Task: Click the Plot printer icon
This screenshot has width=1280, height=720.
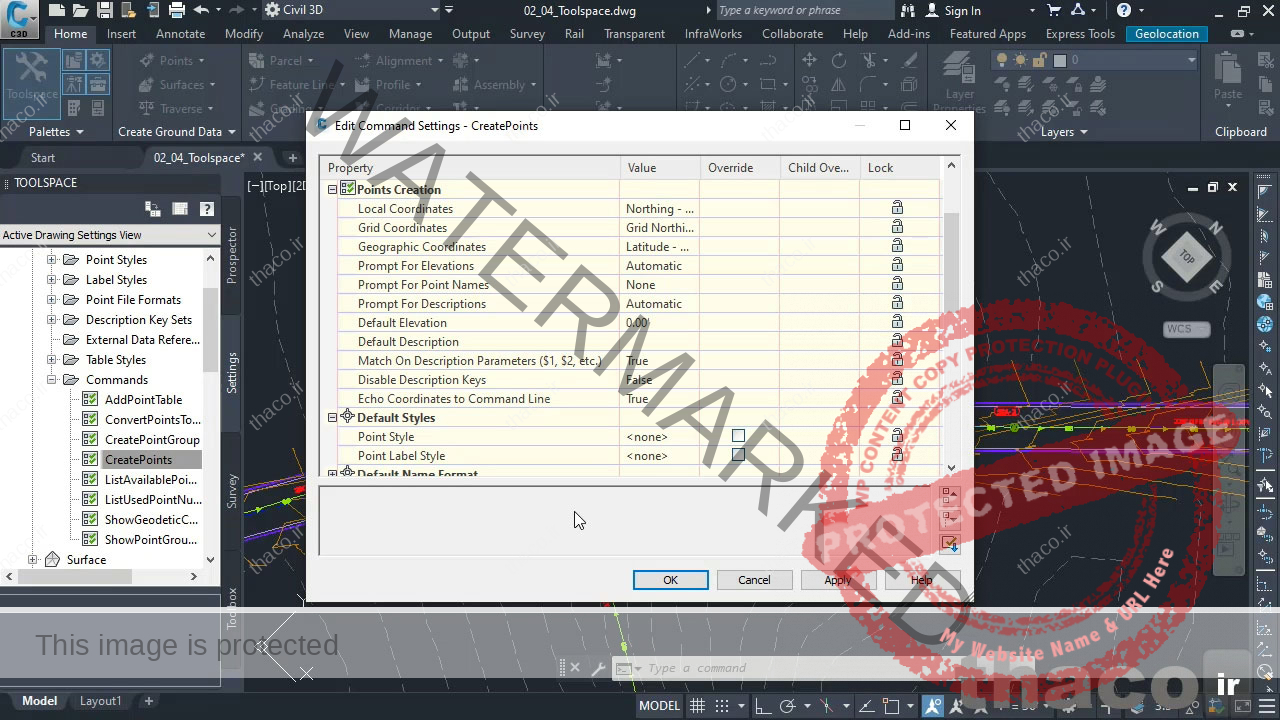Action: click(x=176, y=10)
